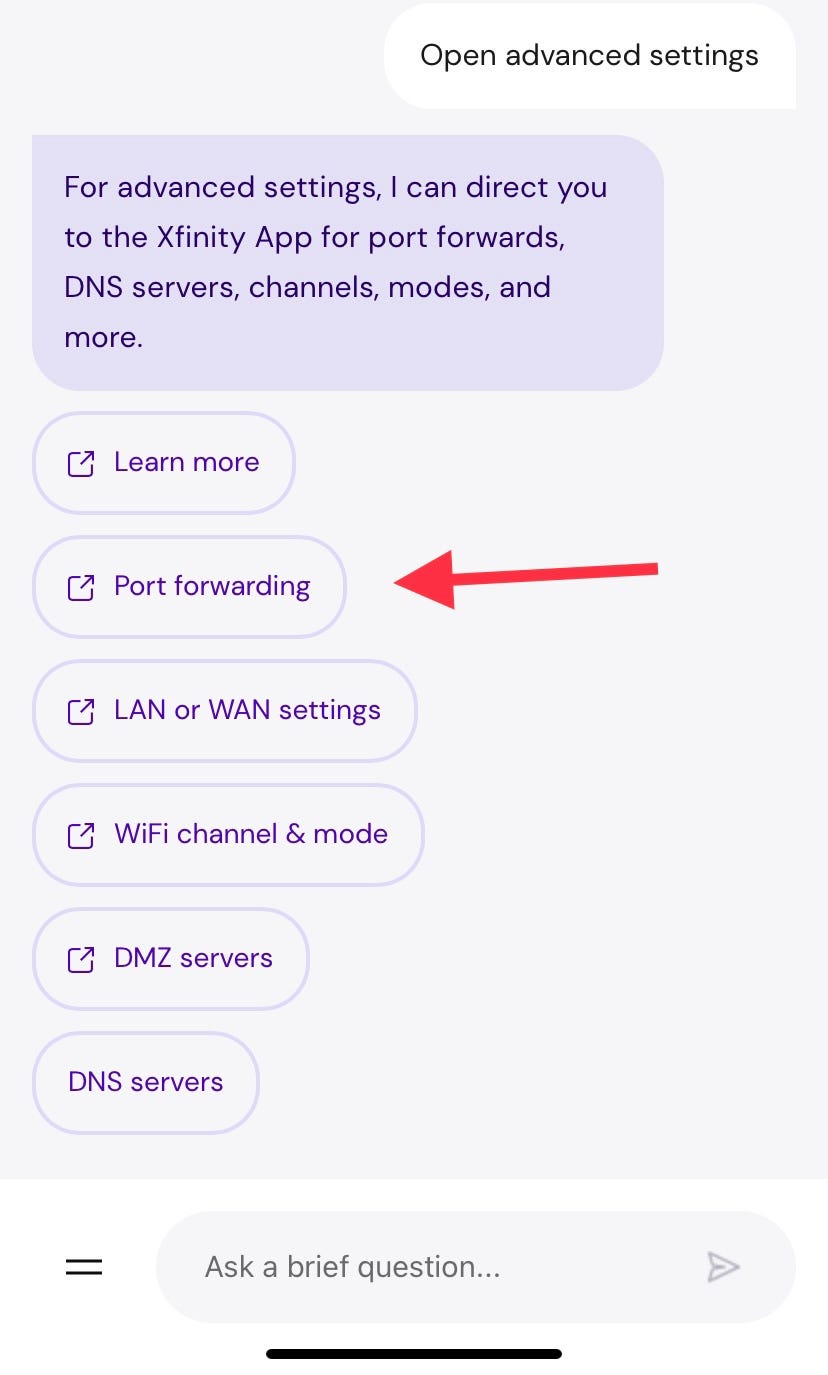Tap the external link icon beside DMZ servers
Viewport: 828px width, 1375px height.
(80, 959)
